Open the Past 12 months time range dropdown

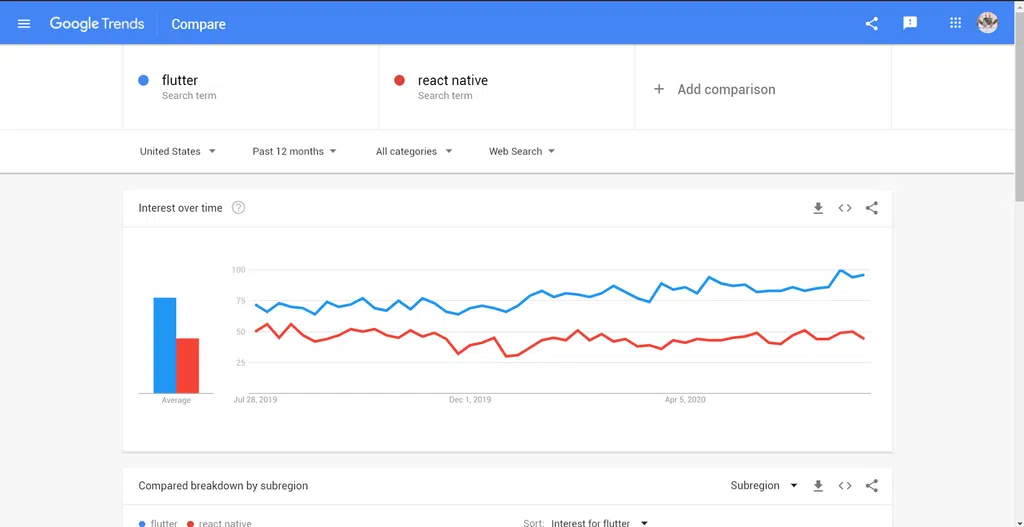(x=295, y=151)
